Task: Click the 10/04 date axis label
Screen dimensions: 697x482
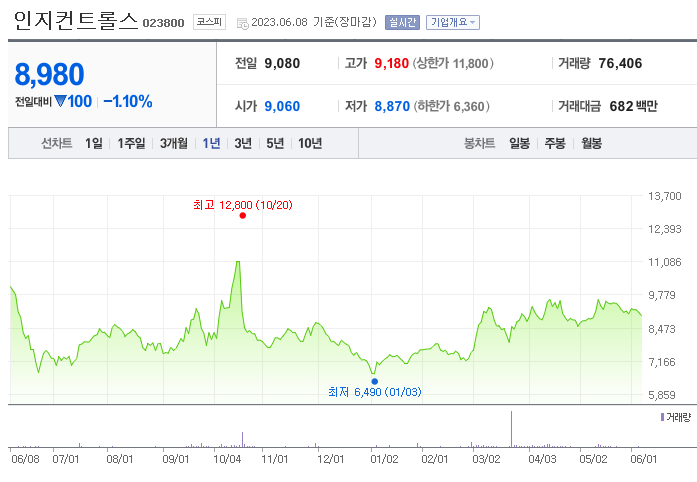Action: coord(227,459)
